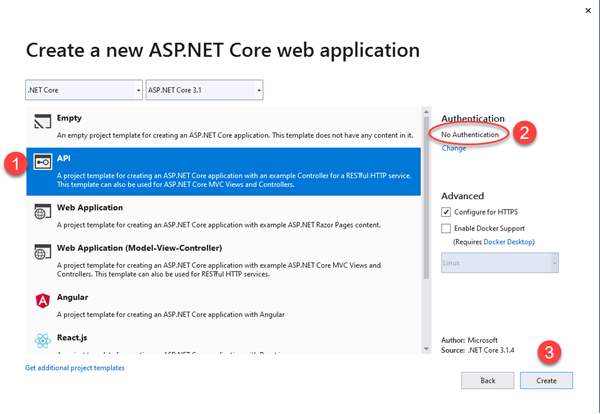Click the template list scroll down arrow

[426, 349]
